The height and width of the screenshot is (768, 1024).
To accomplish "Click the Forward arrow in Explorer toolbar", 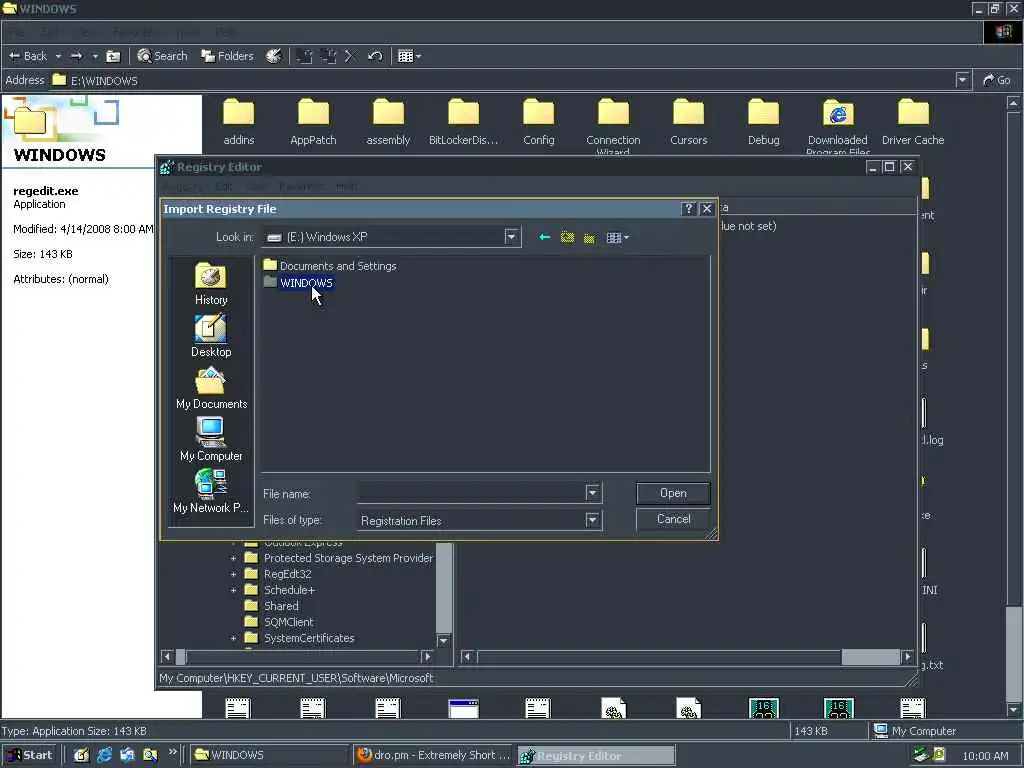I will pyautogui.click(x=76, y=56).
